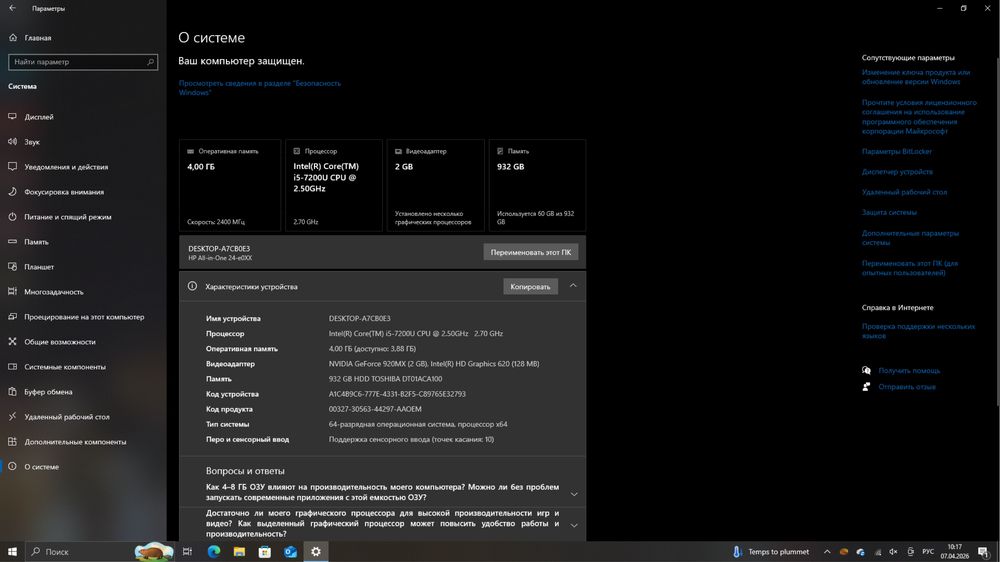
Task: Click the search magnifier icon in settings
Action: tap(151, 62)
